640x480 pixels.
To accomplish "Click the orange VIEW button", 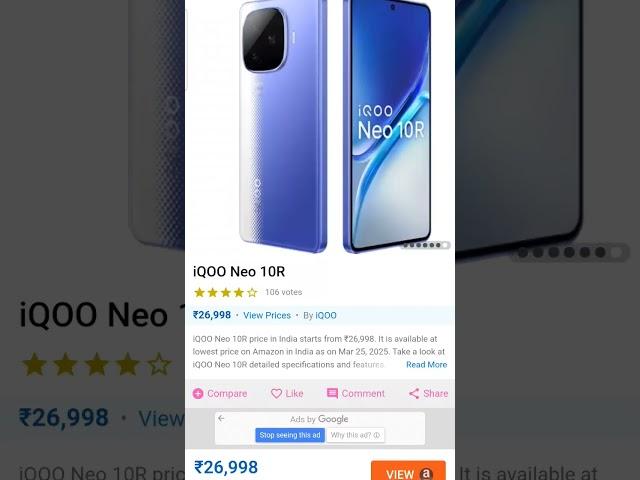I will [408, 471].
